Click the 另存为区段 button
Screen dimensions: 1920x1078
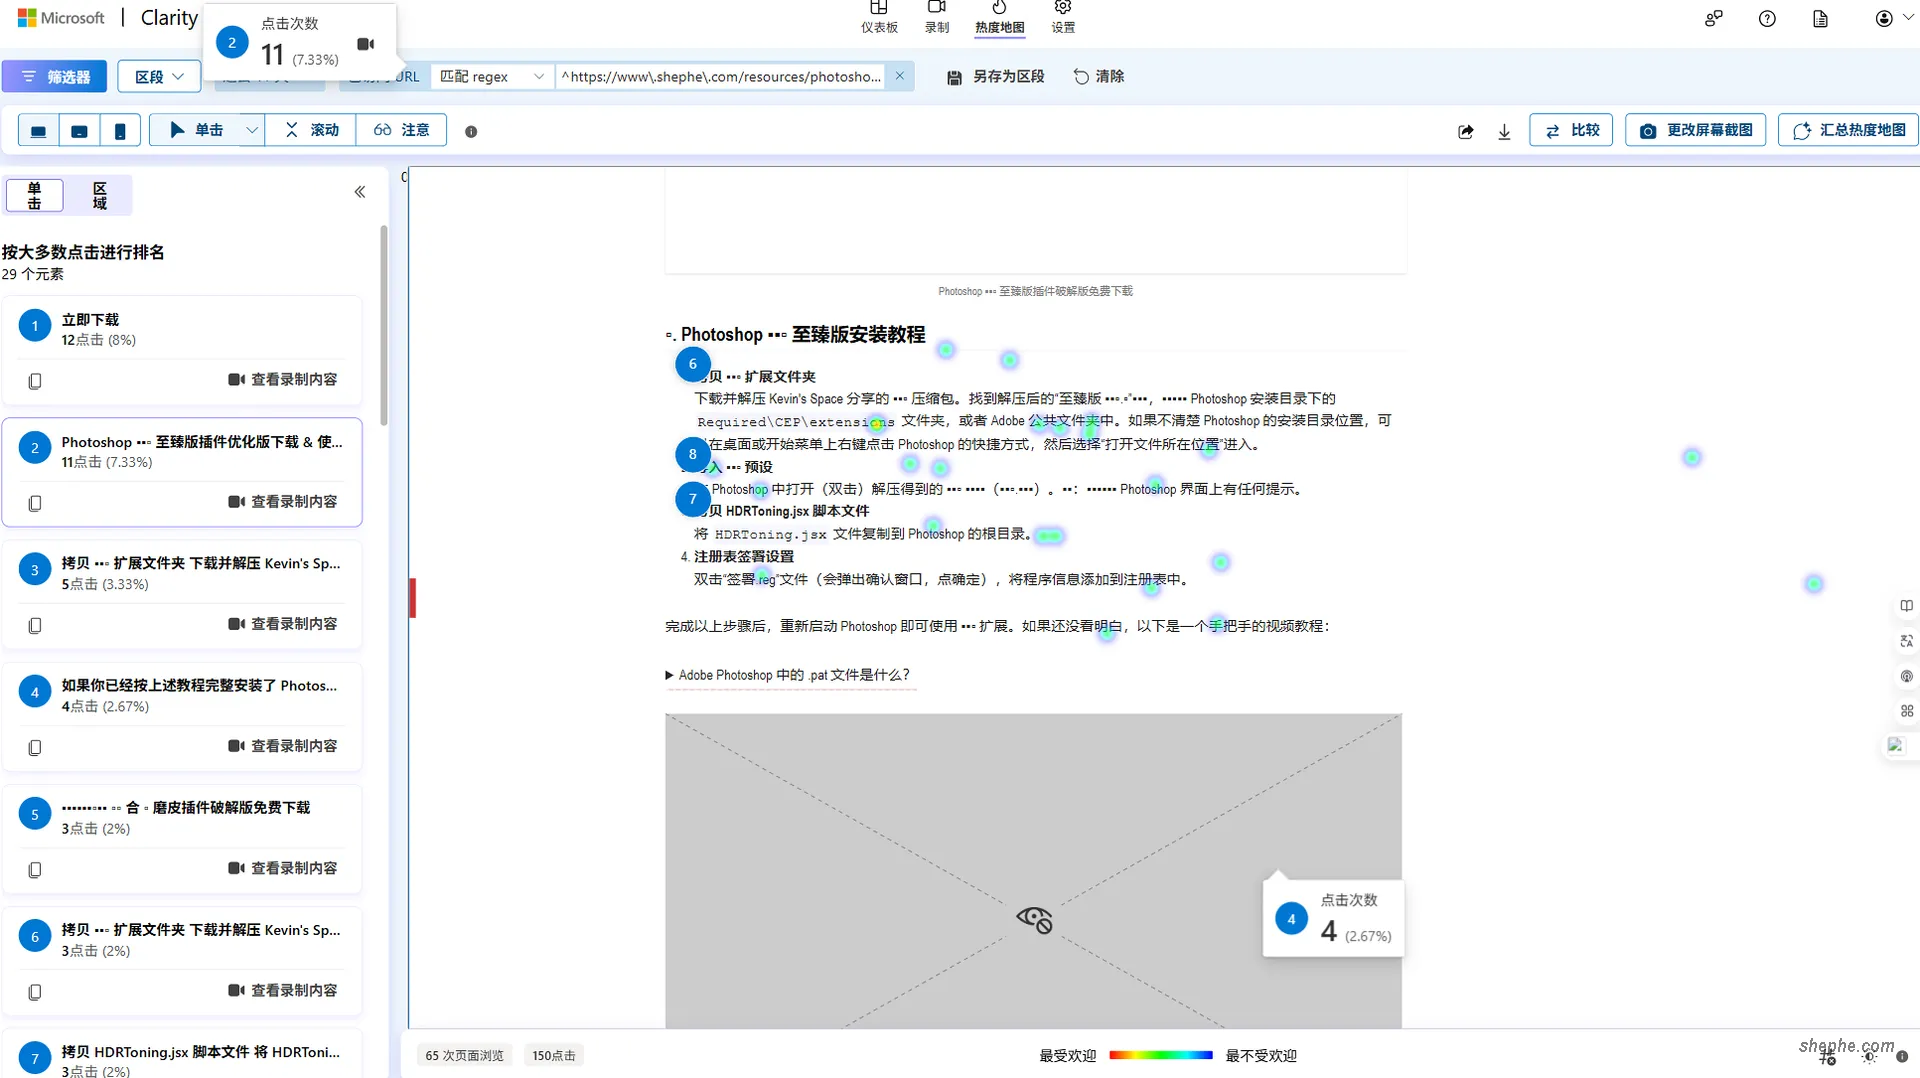(996, 76)
